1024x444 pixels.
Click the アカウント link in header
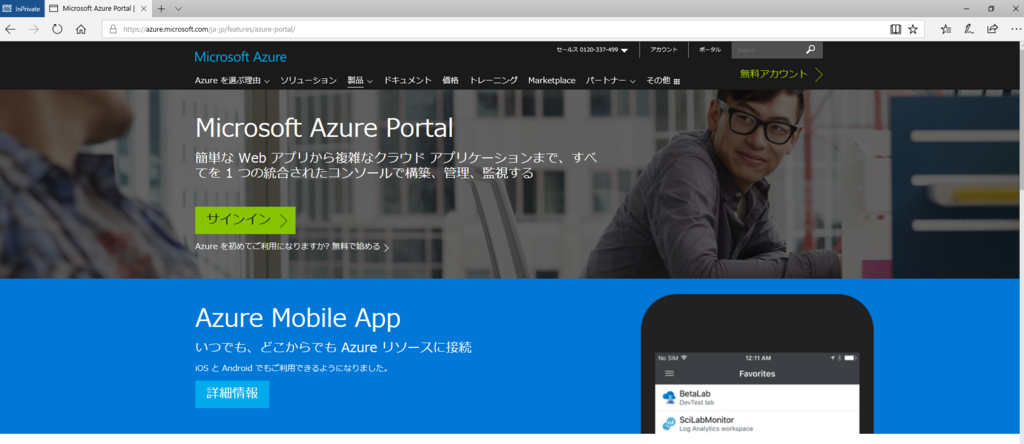pos(664,50)
